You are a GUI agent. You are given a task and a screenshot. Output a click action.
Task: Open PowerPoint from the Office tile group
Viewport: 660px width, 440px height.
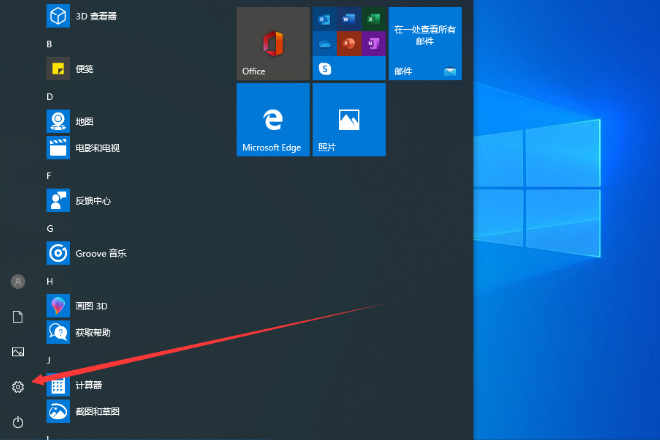pyautogui.click(x=348, y=44)
